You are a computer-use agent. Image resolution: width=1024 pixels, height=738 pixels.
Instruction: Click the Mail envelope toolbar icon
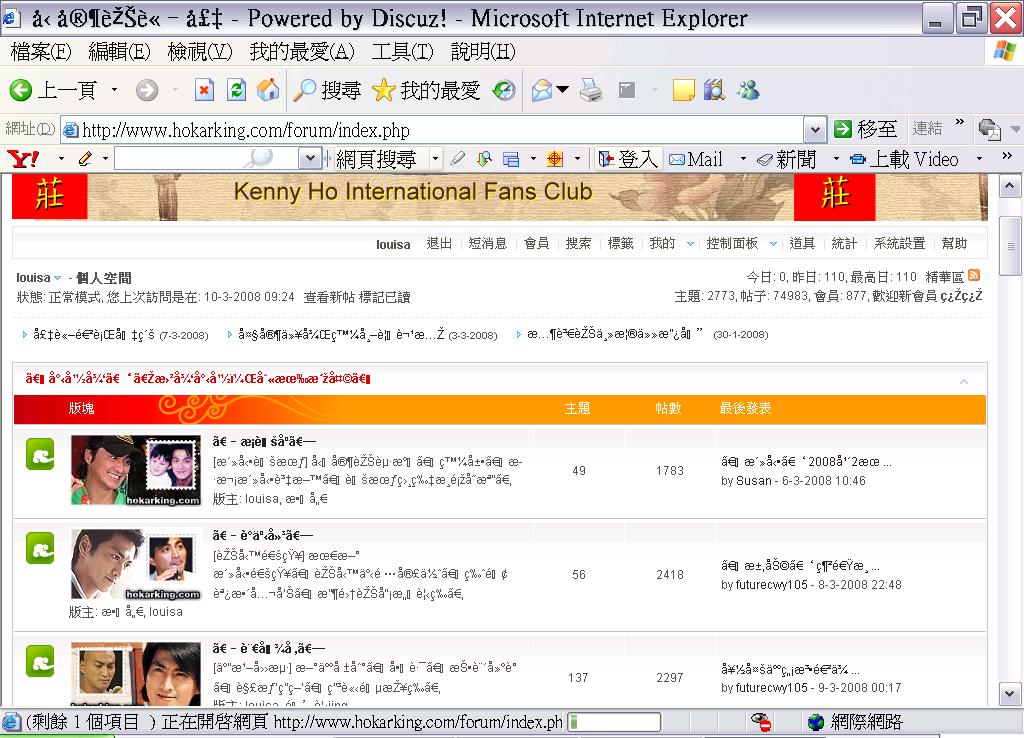click(x=542, y=90)
